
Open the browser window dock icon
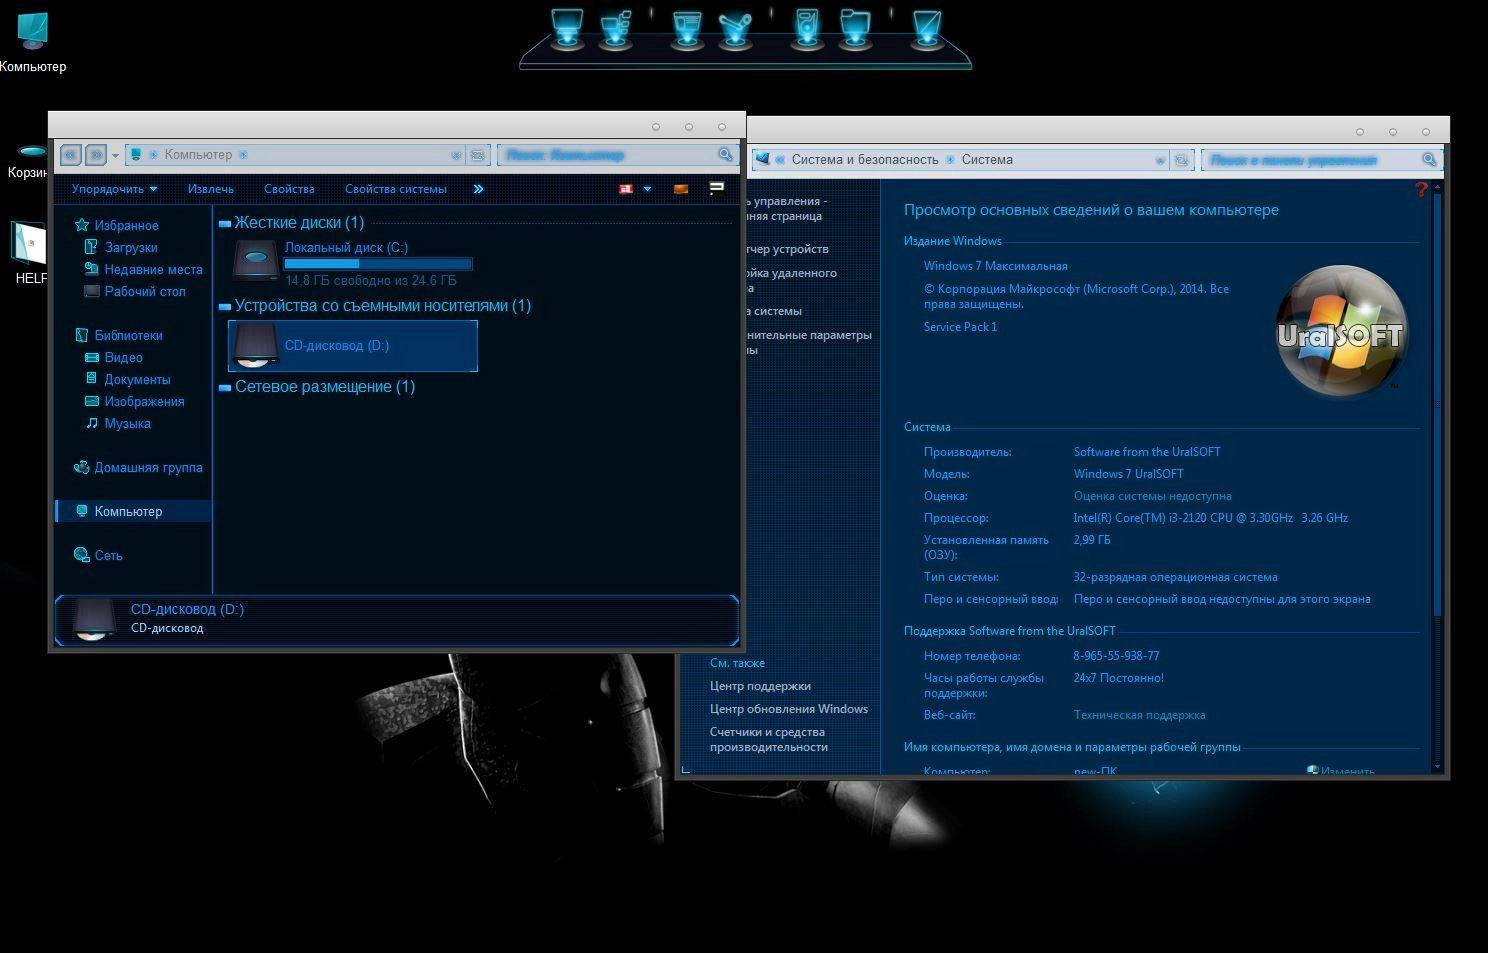687,29
